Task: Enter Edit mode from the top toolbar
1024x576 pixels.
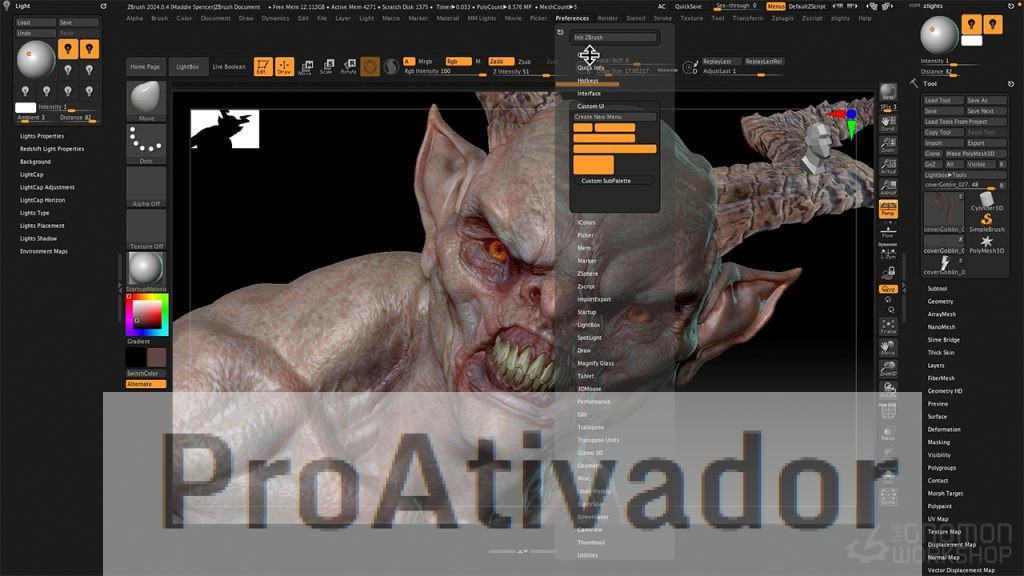Action: tap(263, 67)
